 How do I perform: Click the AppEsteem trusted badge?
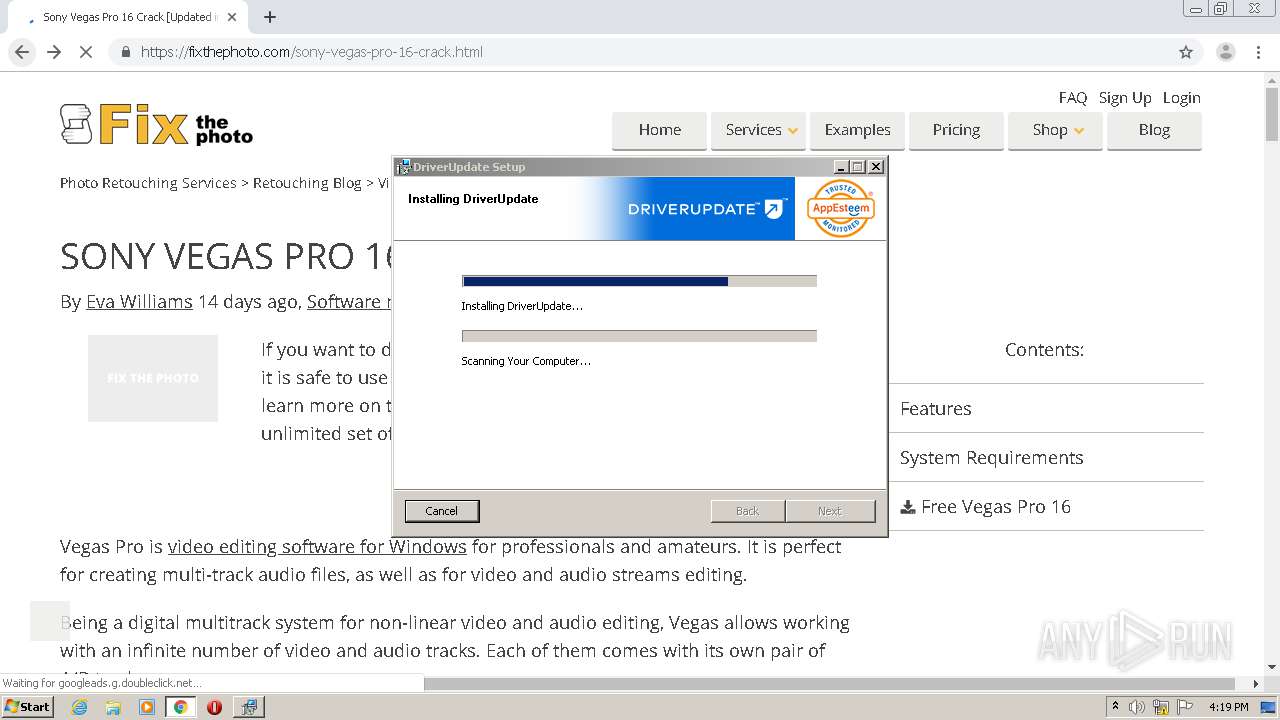click(x=840, y=208)
